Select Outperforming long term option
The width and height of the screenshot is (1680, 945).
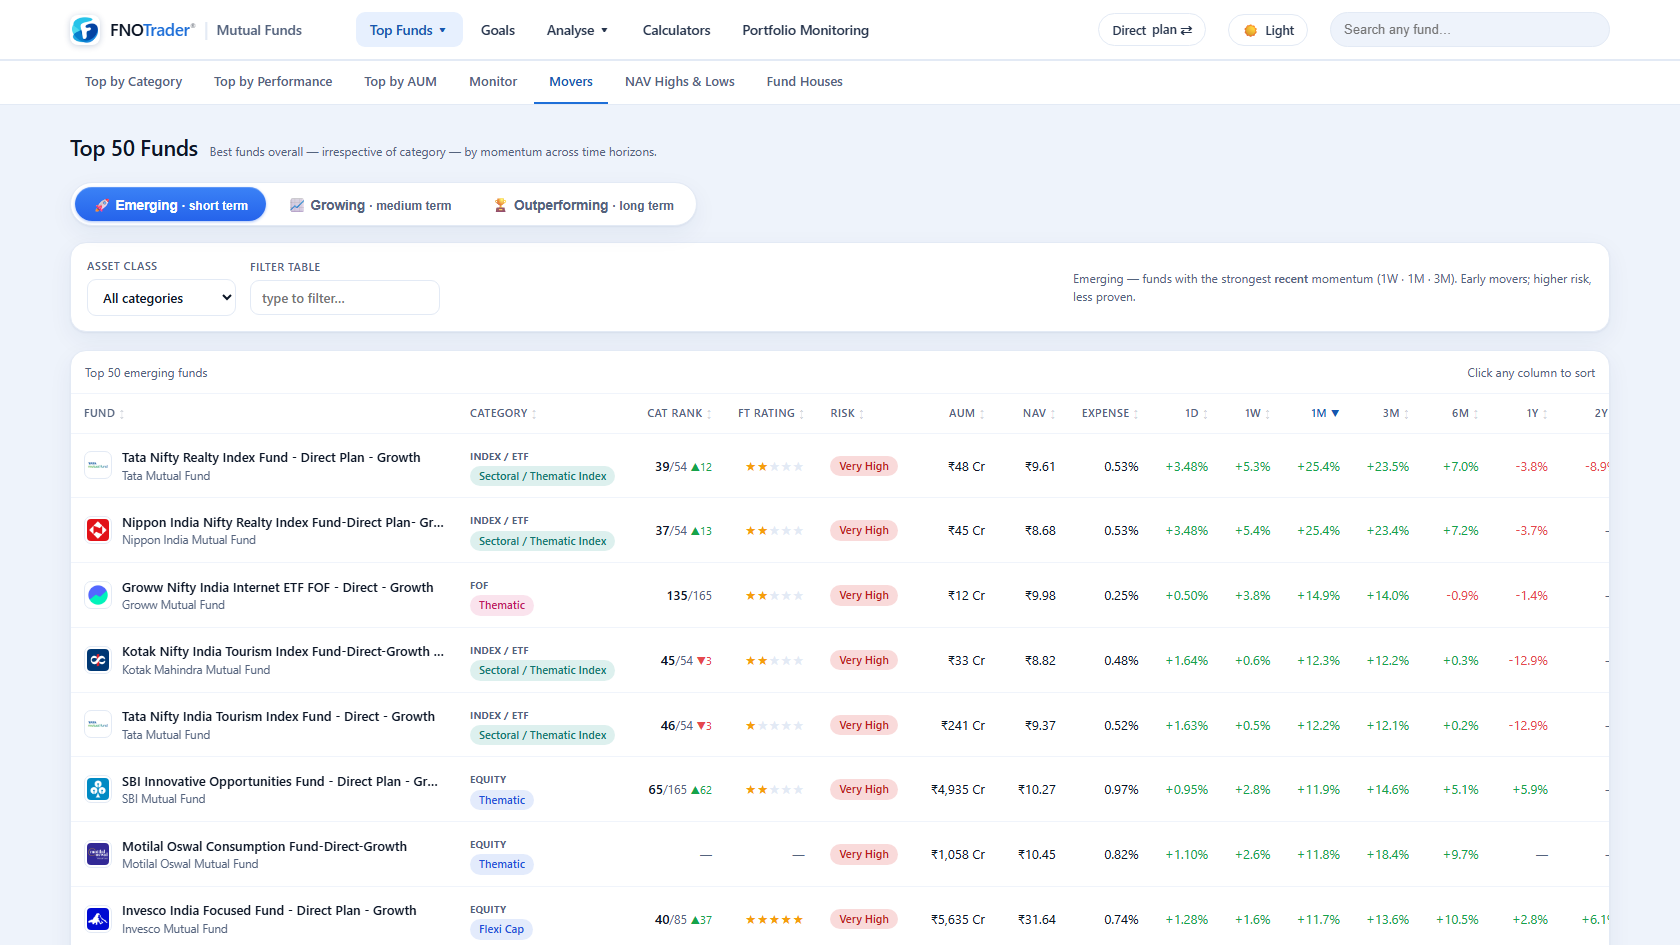pyautogui.click(x=584, y=205)
